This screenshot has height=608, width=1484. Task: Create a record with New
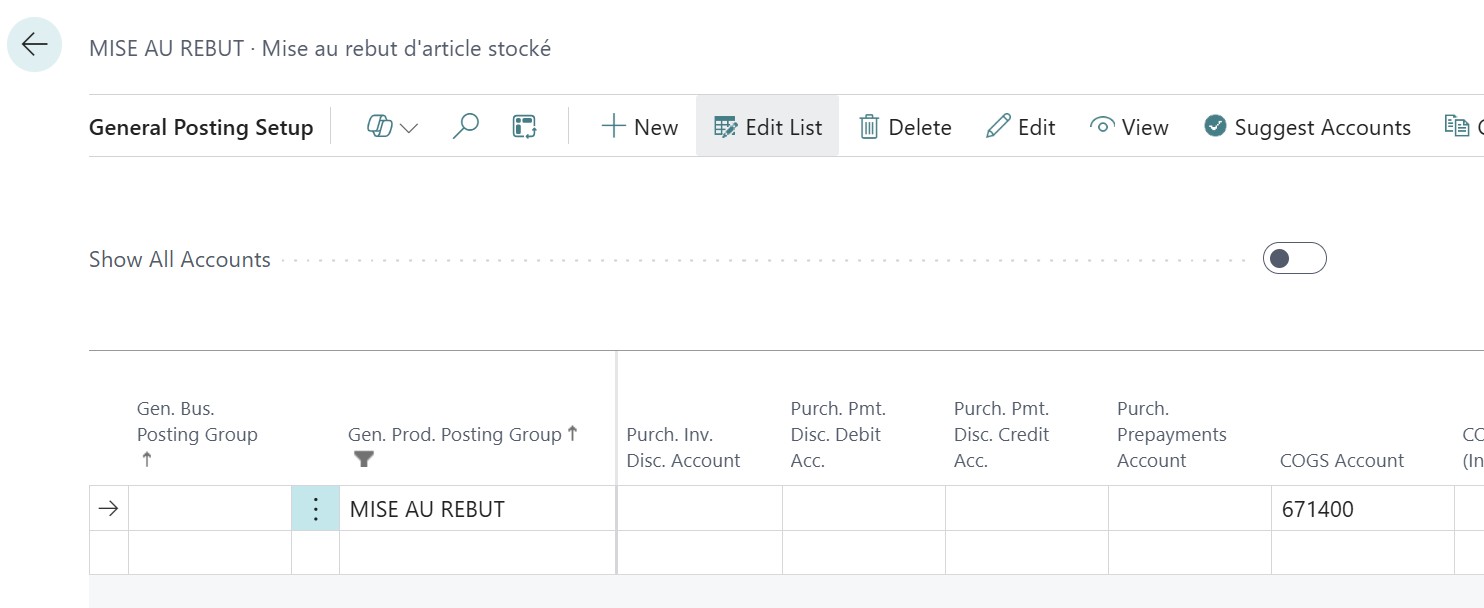[x=639, y=126]
